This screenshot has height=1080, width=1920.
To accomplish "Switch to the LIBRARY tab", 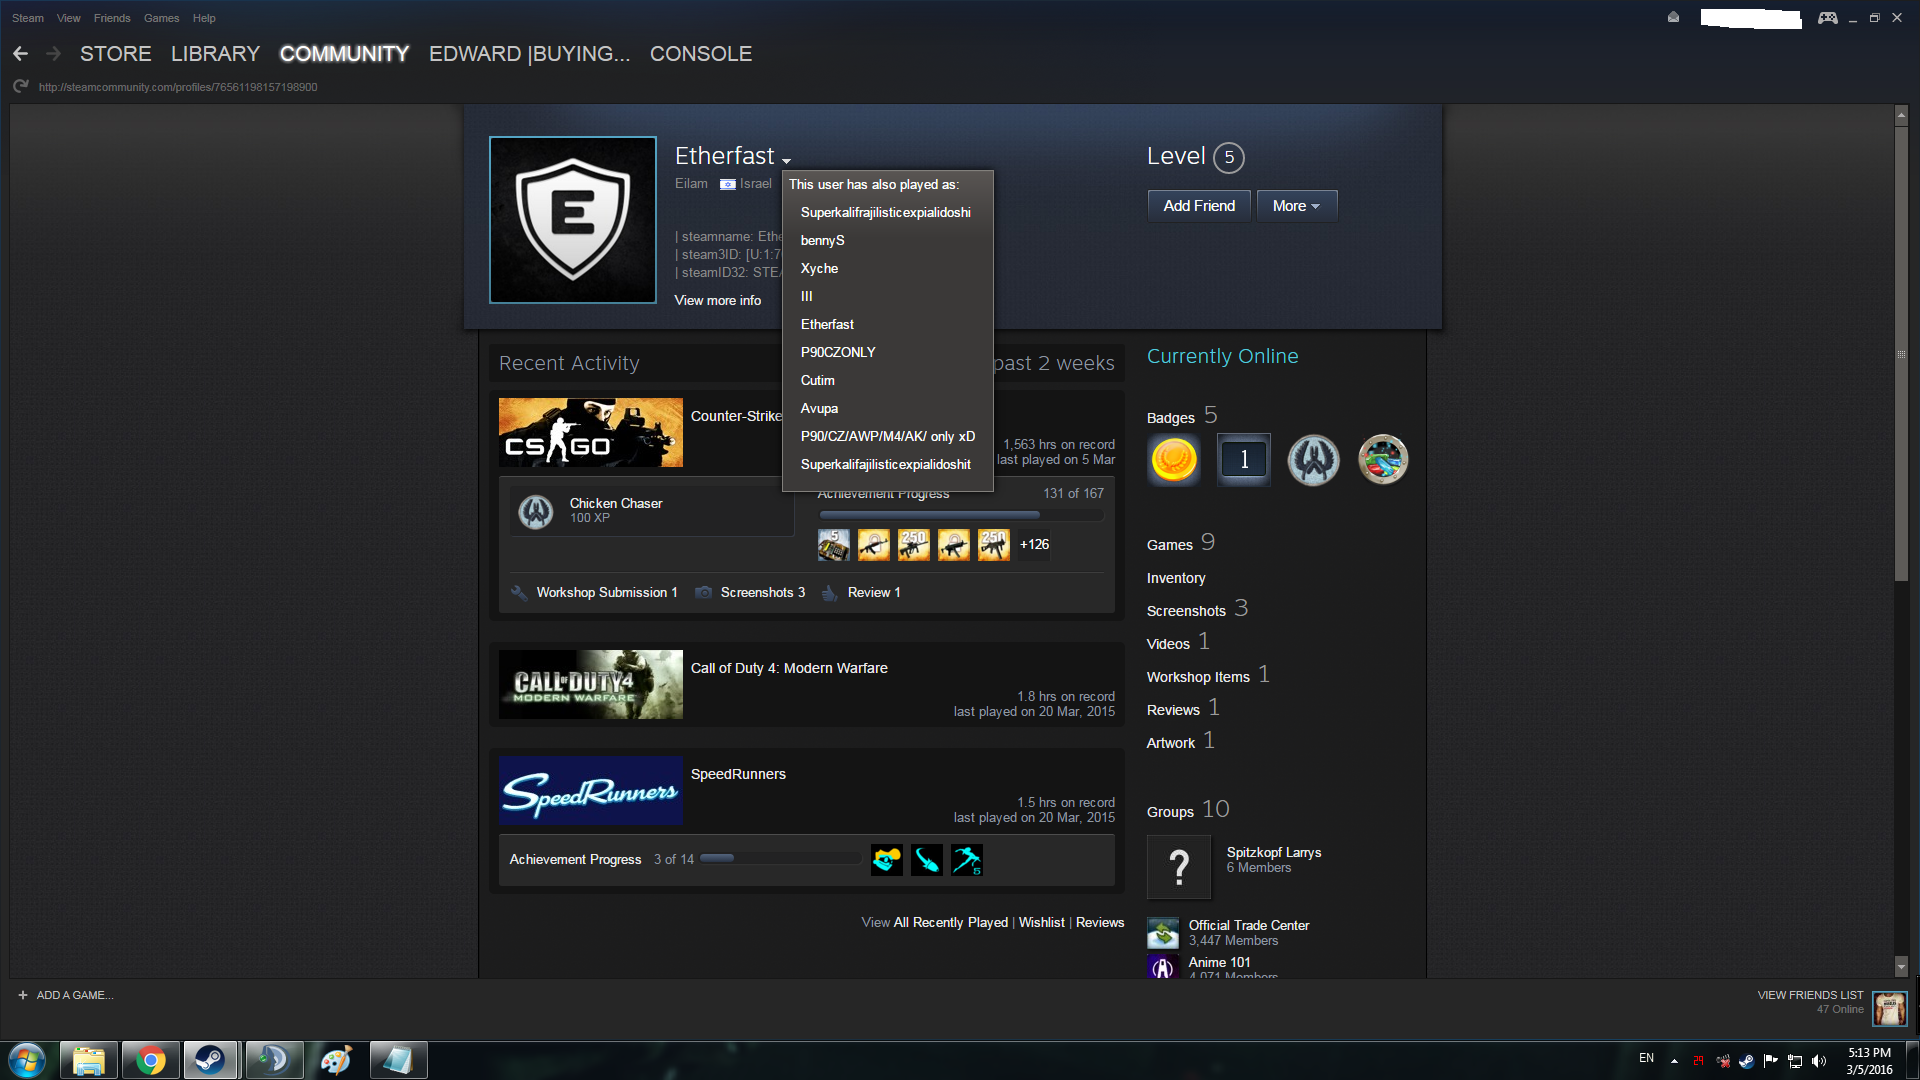I will click(215, 54).
